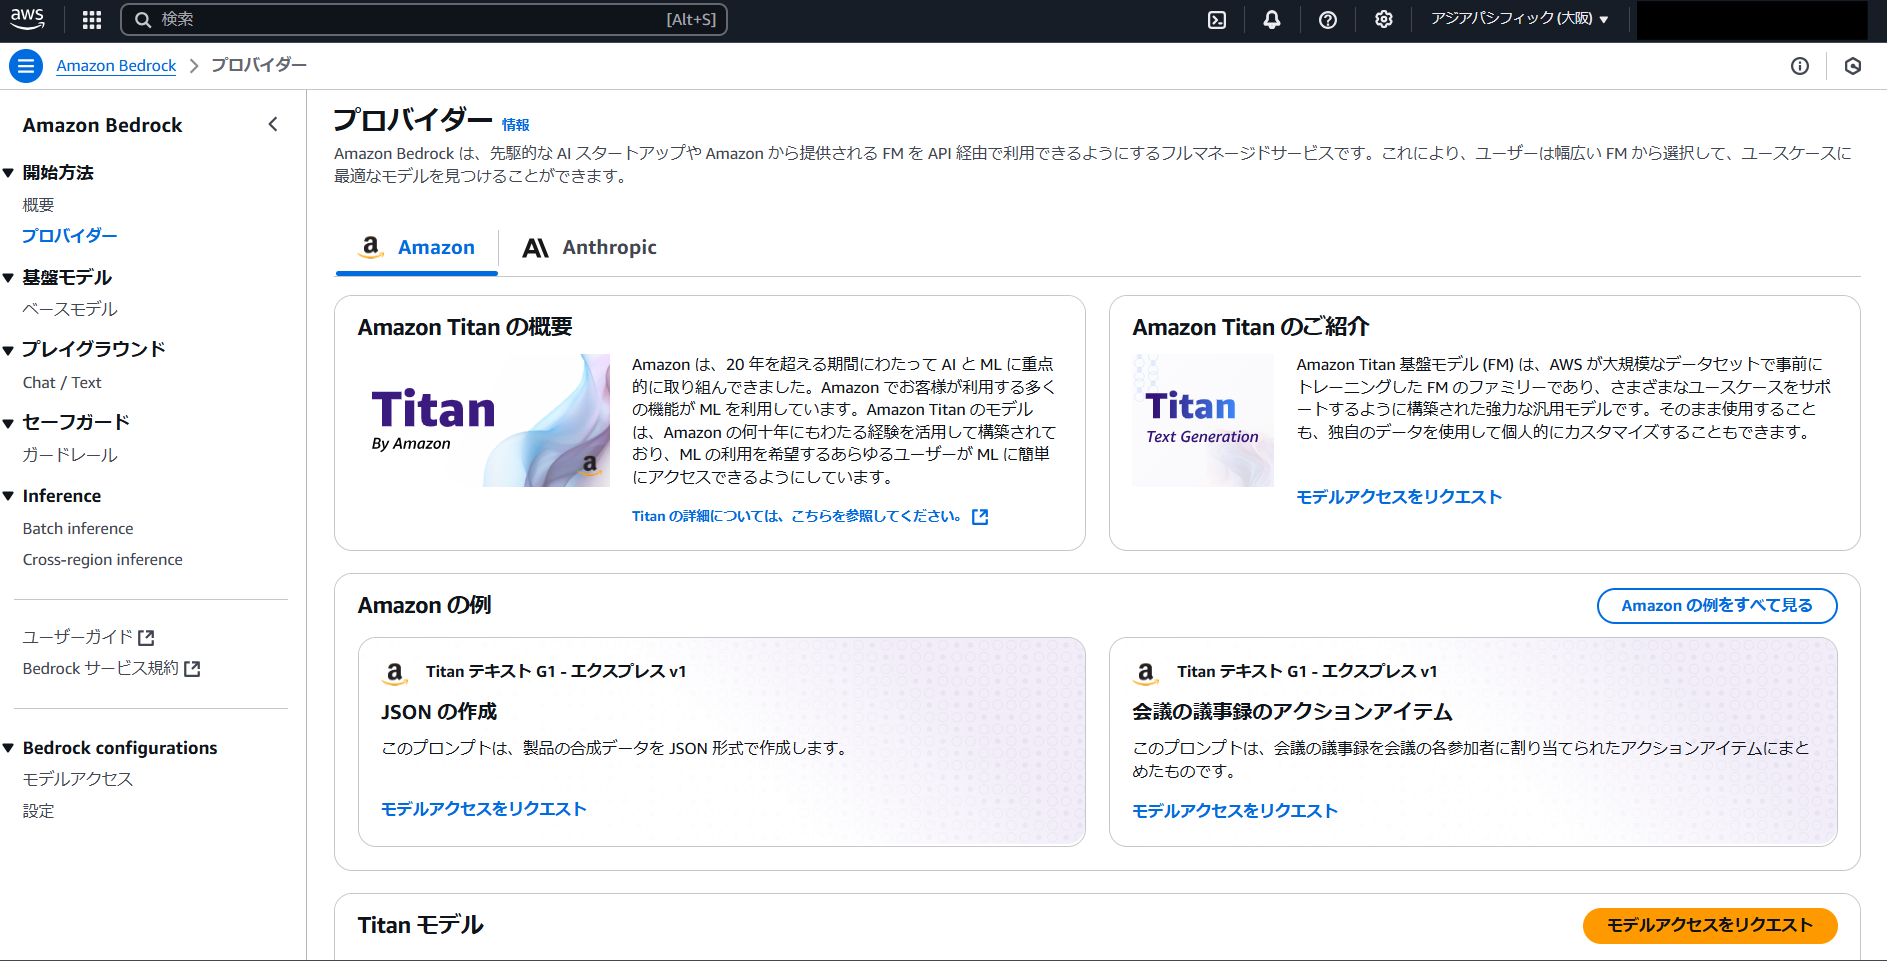This screenshot has width=1887, height=961.
Task: Collapse the Amazon Bedrock sidebar arrow
Action: (x=273, y=124)
